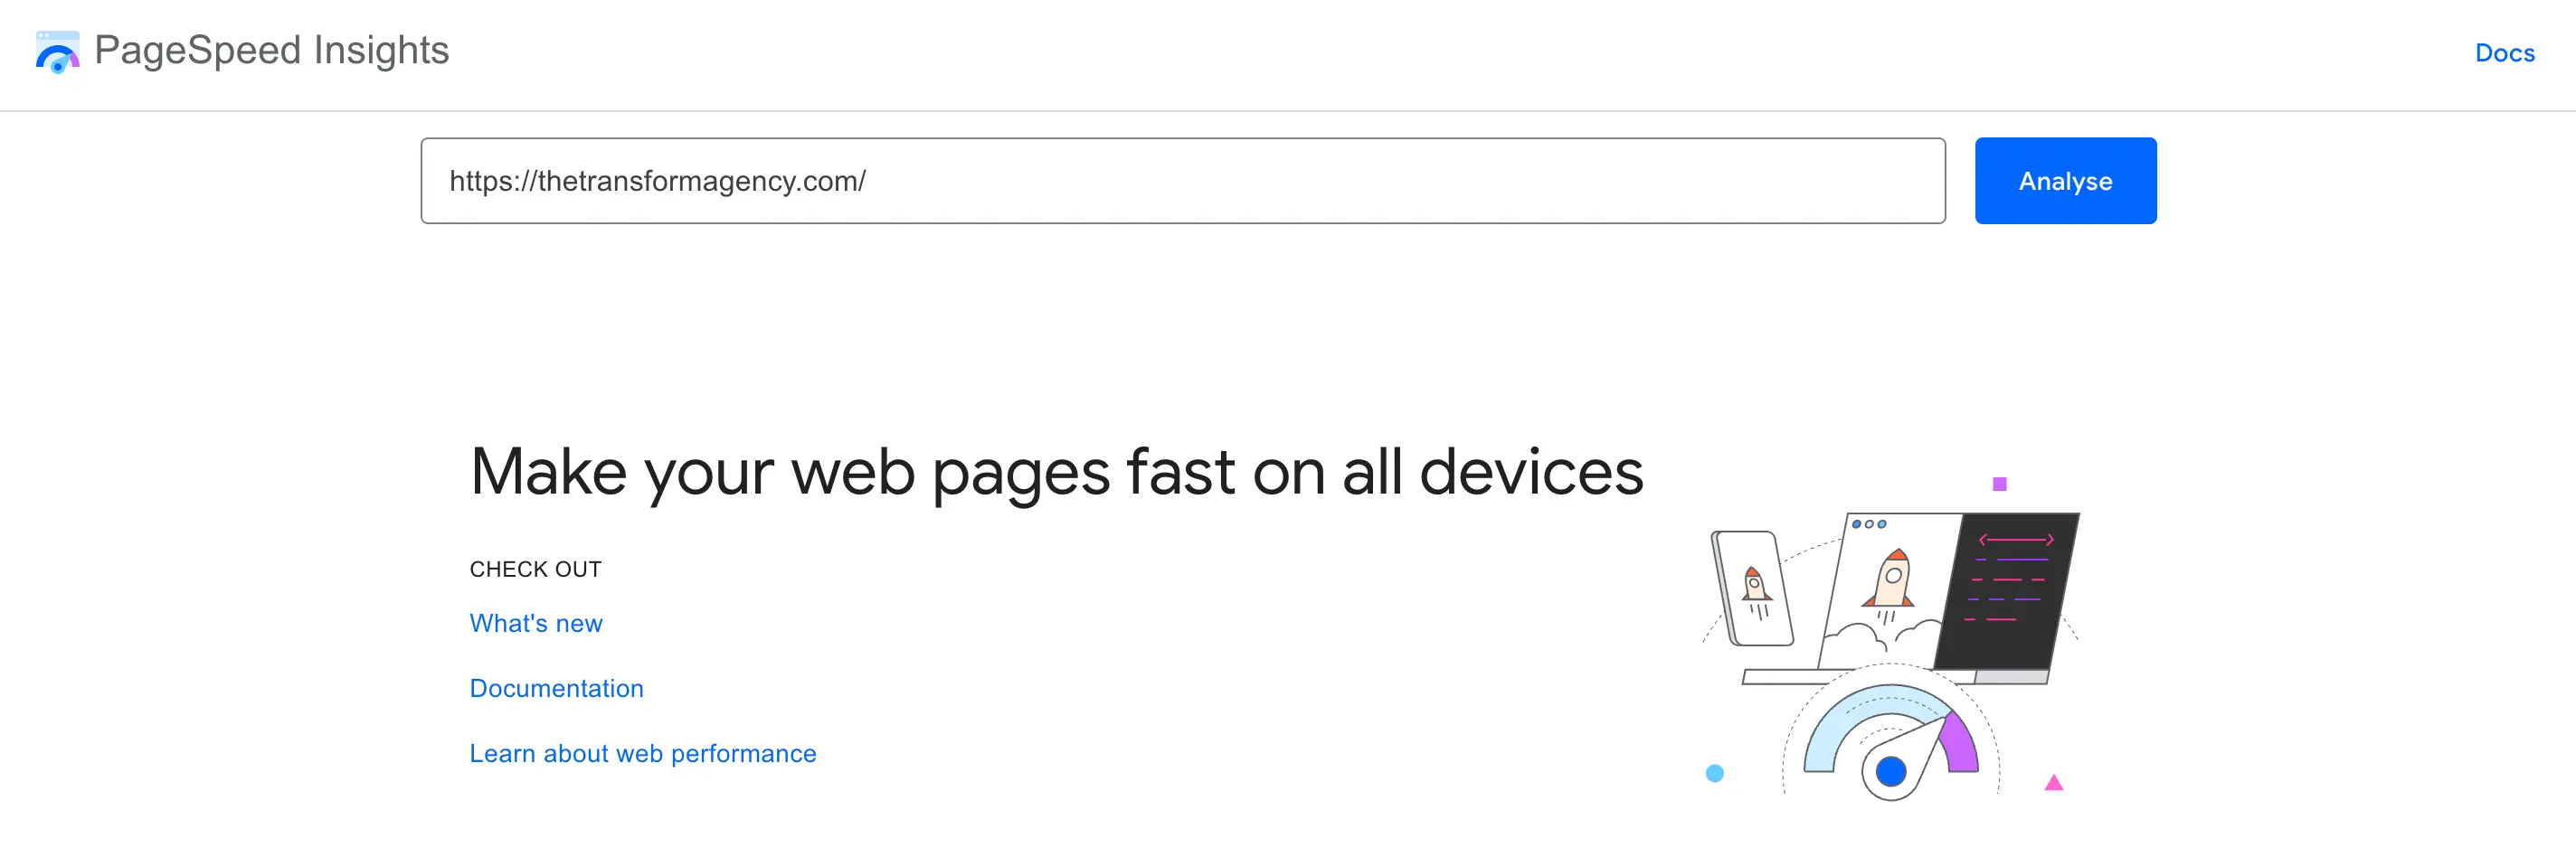Click the PageSpeed Insights title text
The width and height of the screenshot is (2576, 857).
271,50
